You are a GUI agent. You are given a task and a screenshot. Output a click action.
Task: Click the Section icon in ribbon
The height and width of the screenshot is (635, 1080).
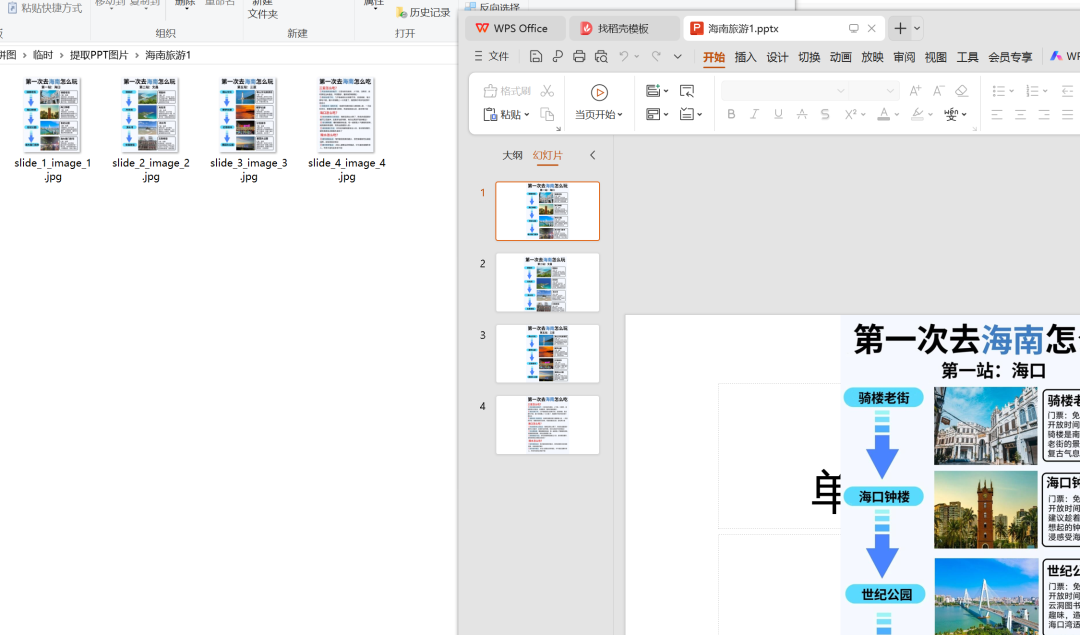pyautogui.click(x=687, y=114)
